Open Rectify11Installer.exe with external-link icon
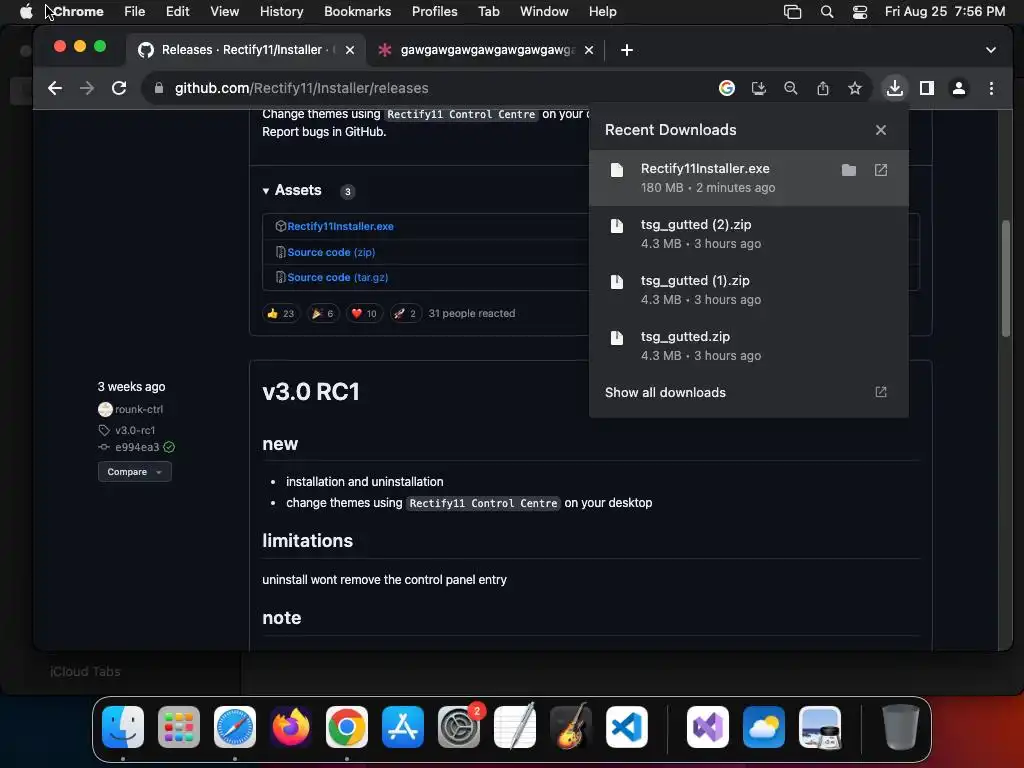Image resolution: width=1024 pixels, height=768 pixels. click(881, 170)
